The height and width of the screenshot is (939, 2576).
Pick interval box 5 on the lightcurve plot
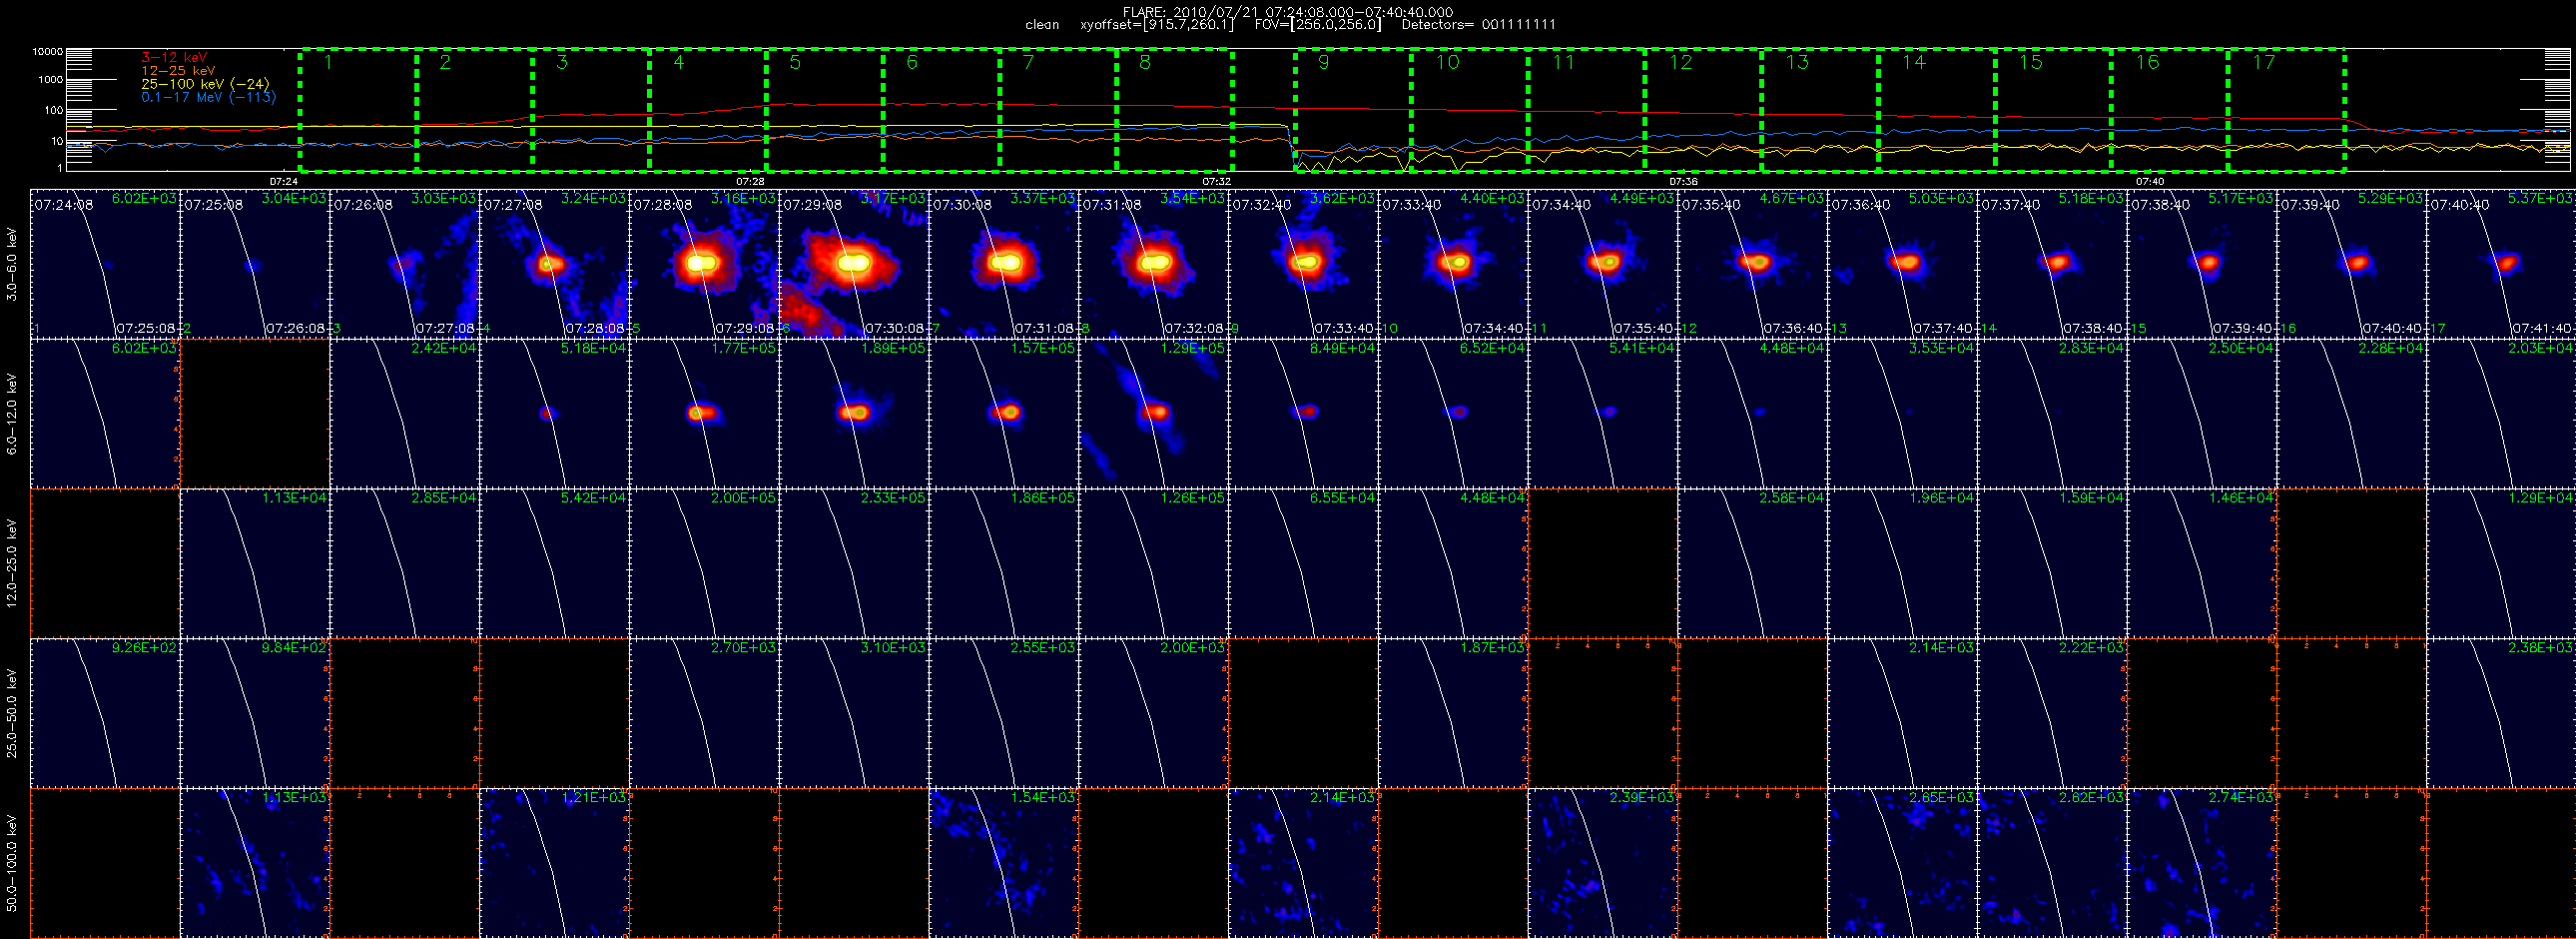click(825, 109)
